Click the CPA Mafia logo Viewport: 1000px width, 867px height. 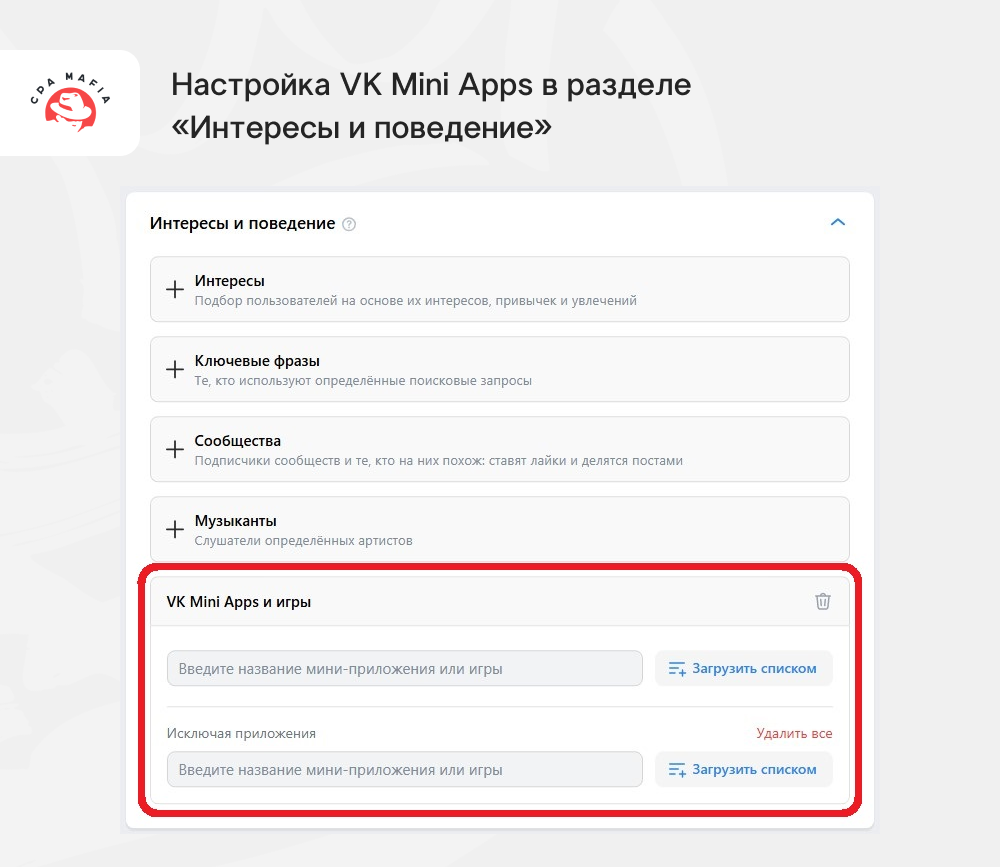click(x=70, y=102)
